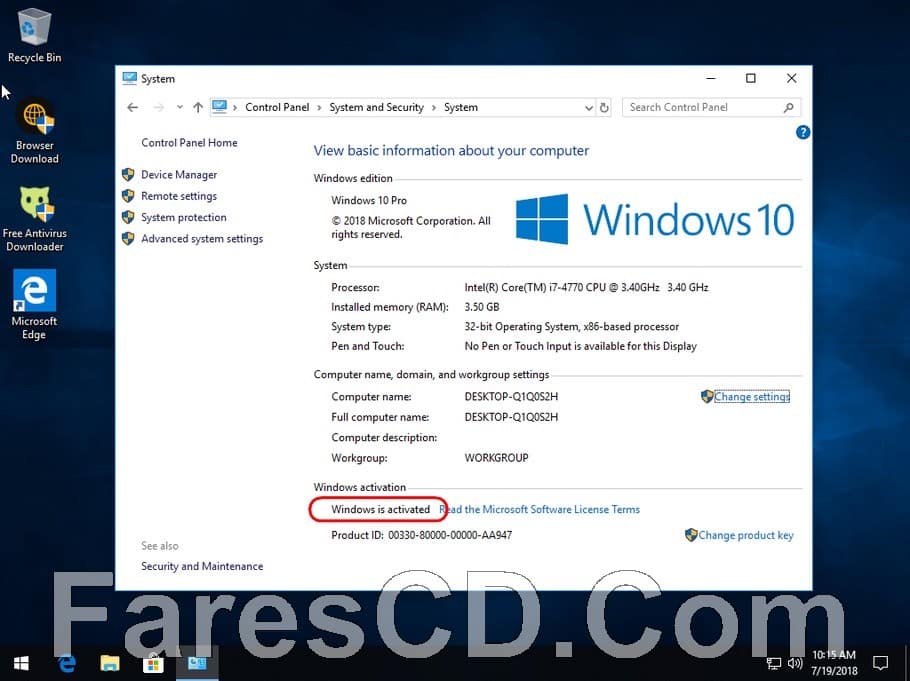Click System window taskbar button

pyautogui.click(x=197, y=663)
